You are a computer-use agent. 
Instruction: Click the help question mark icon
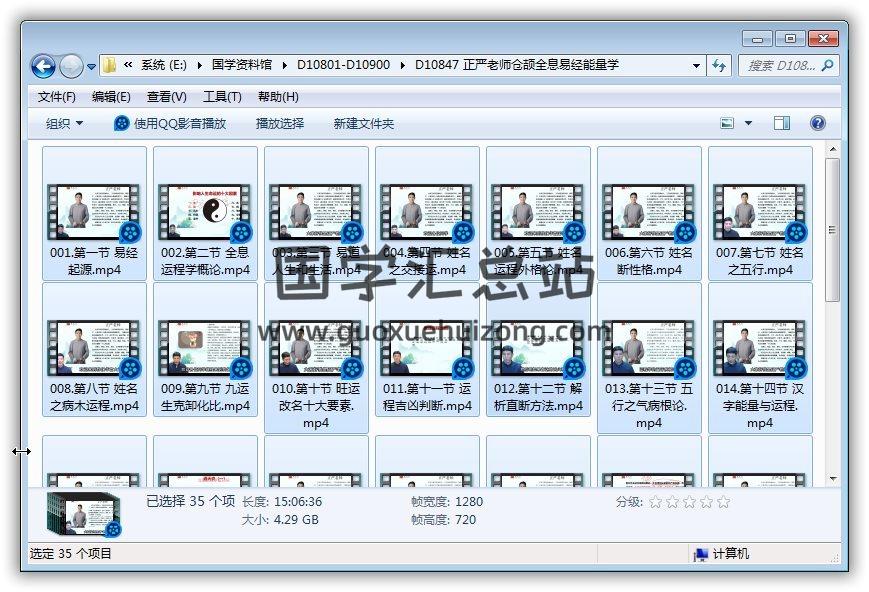[x=817, y=123]
